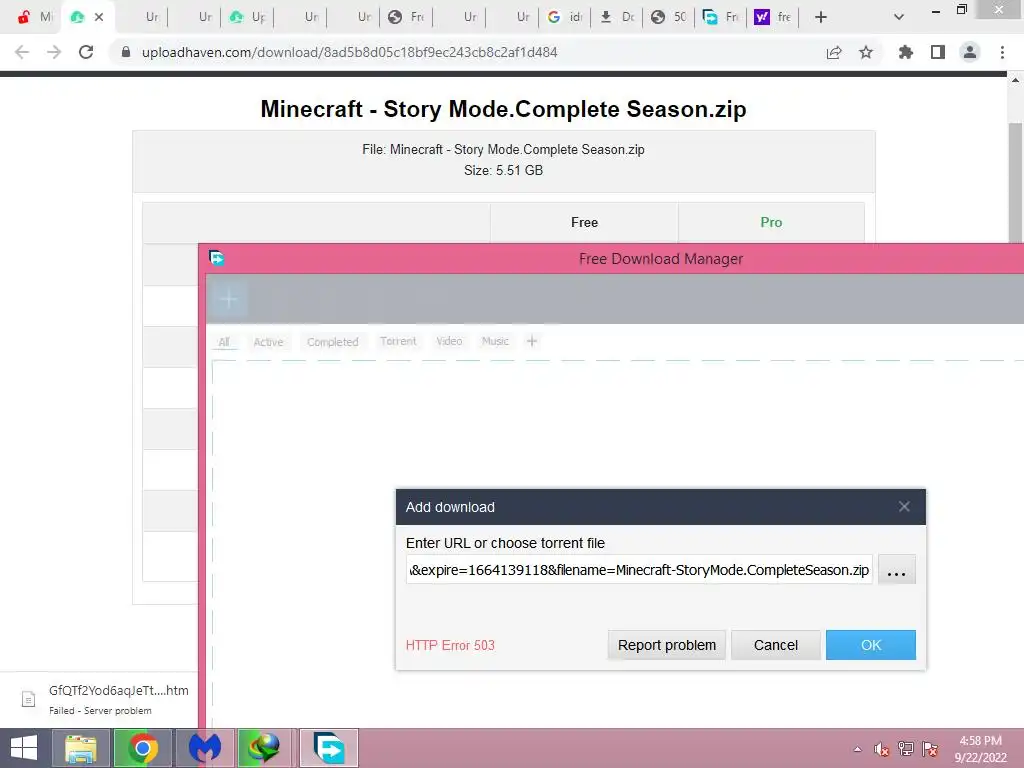This screenshot has width=1024, height=768.
Task: Open Malwarebytes from the taskbar
Action: pyautogui.click(x=204, y=748)
